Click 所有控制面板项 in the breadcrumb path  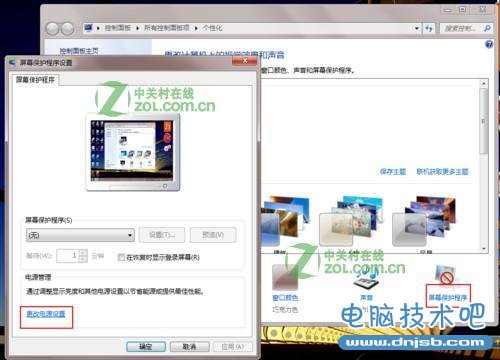coord(166,28)
